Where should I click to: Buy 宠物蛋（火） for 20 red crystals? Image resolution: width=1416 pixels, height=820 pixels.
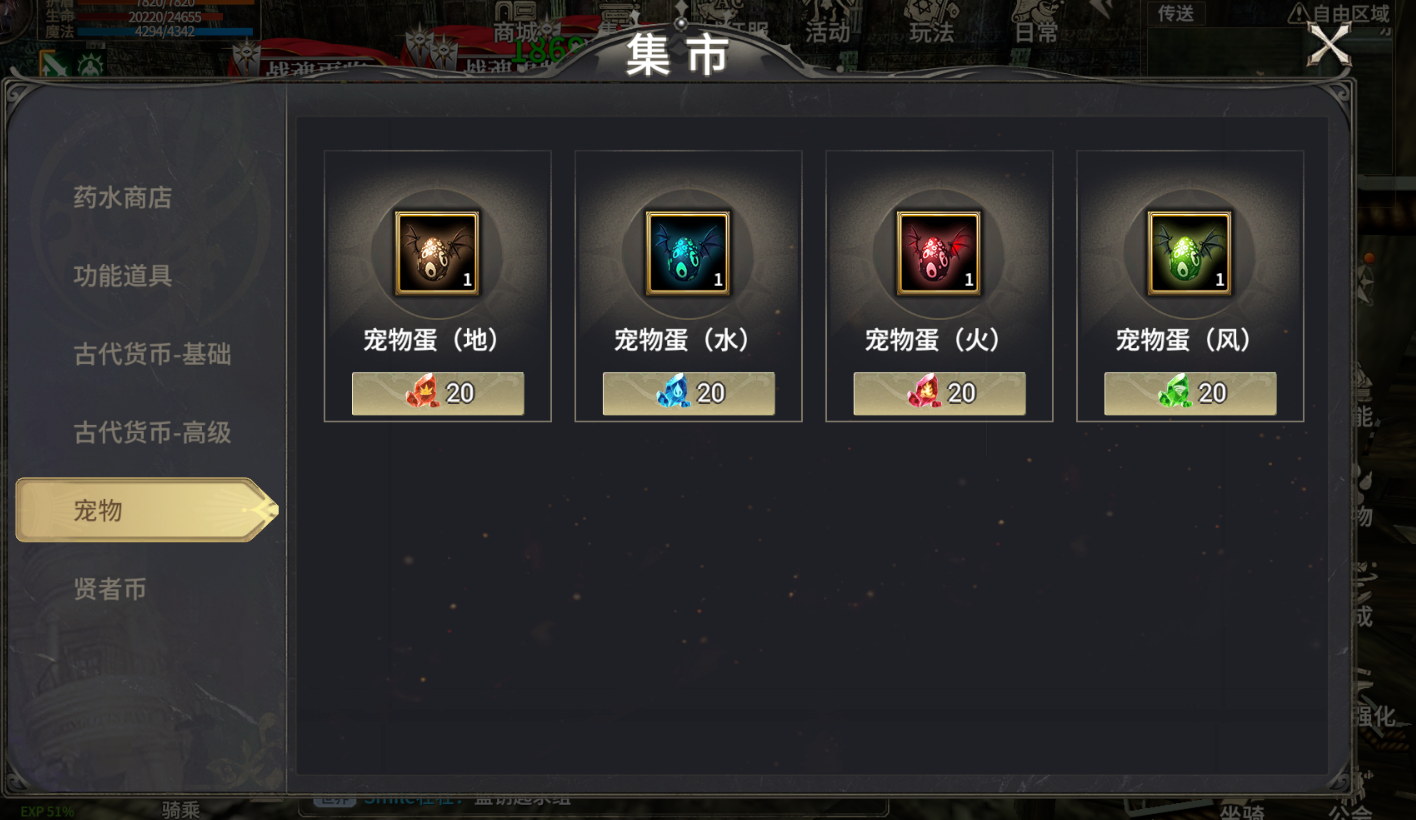[x=940, y=393]
